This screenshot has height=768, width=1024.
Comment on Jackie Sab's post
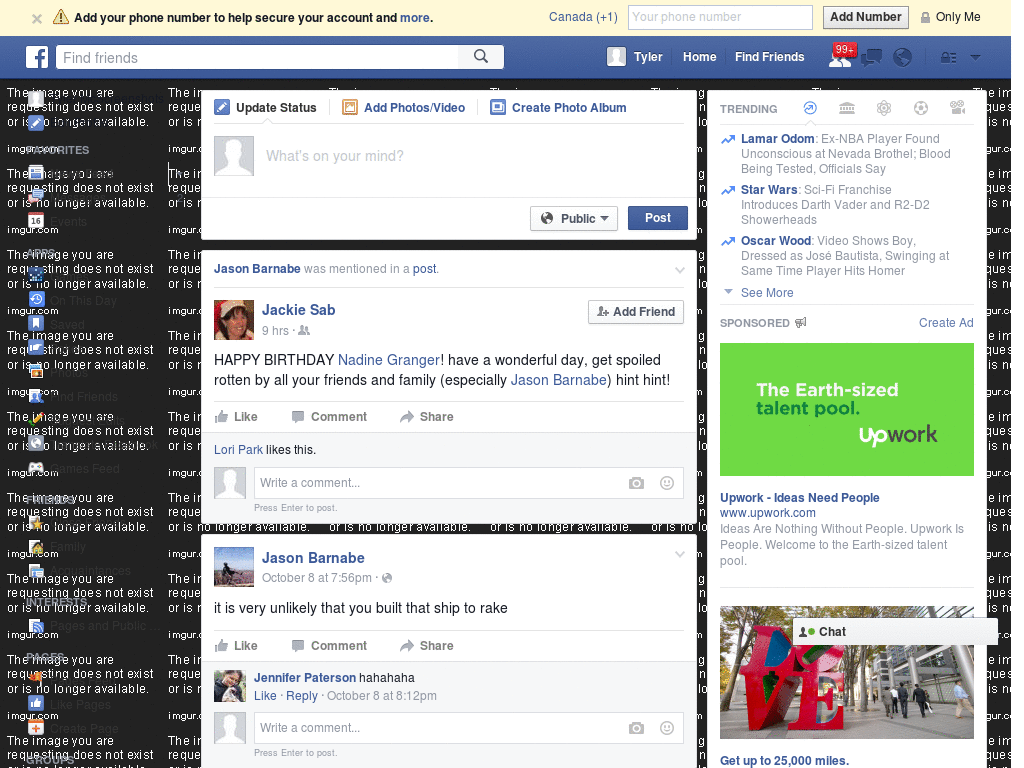[329, 417]
